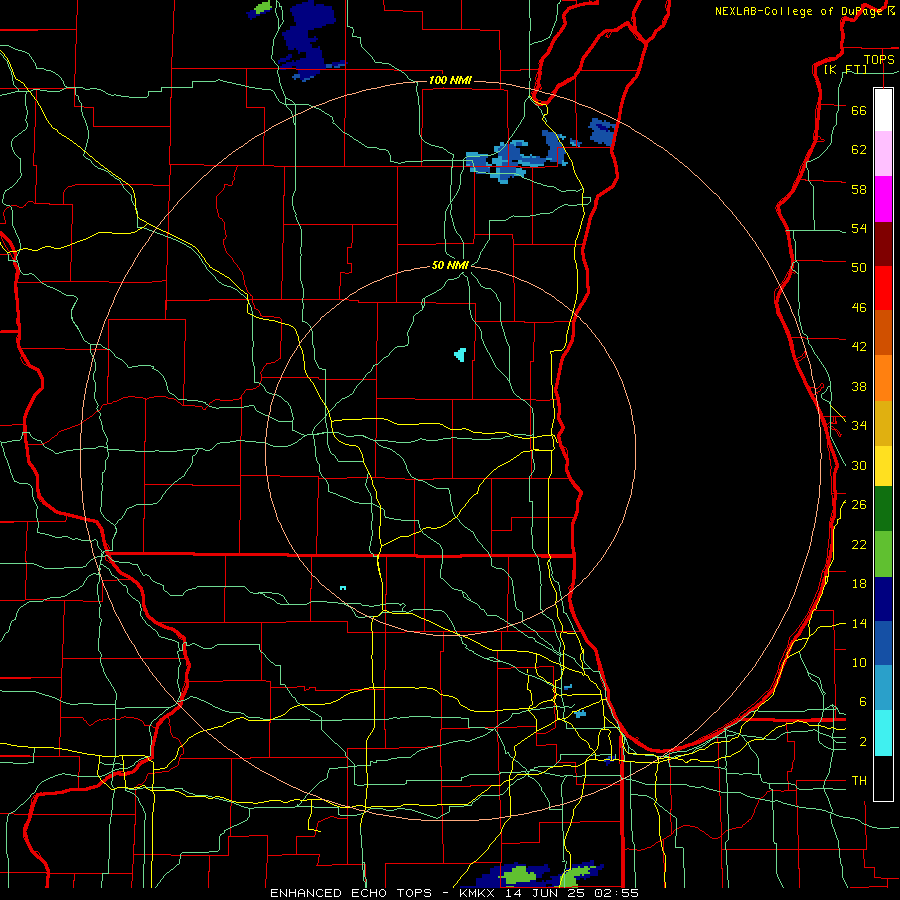Click the cyan legend swatch
This screenshot has height=900, width=900.
(x=883, y=733)
